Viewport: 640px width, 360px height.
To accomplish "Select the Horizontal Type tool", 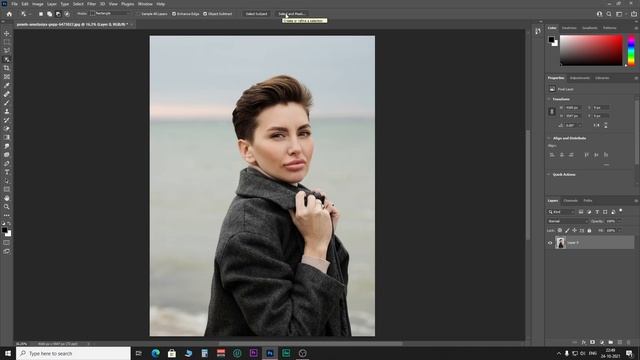I will point(7,172).
